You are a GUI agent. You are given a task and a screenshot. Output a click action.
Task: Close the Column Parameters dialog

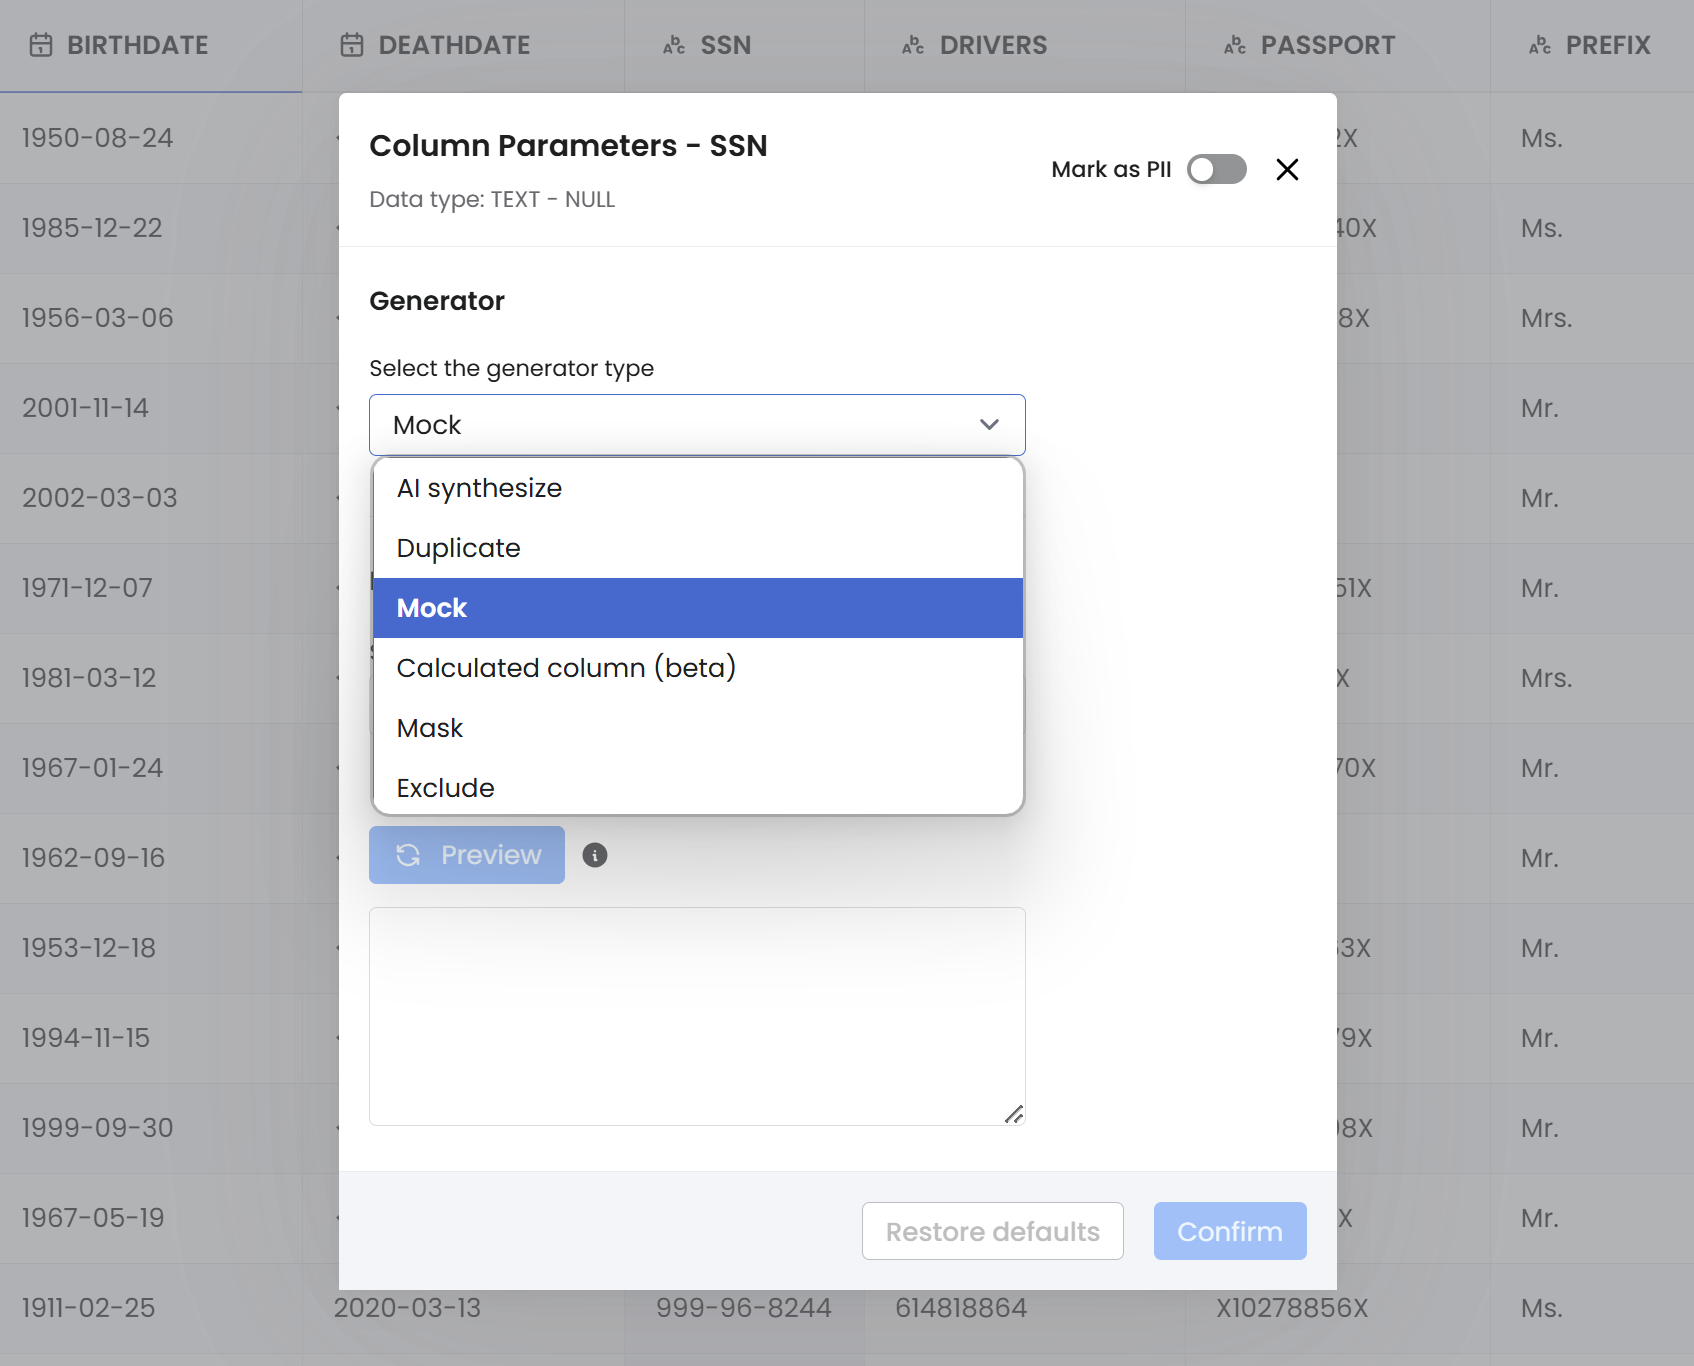(1287, 170)
